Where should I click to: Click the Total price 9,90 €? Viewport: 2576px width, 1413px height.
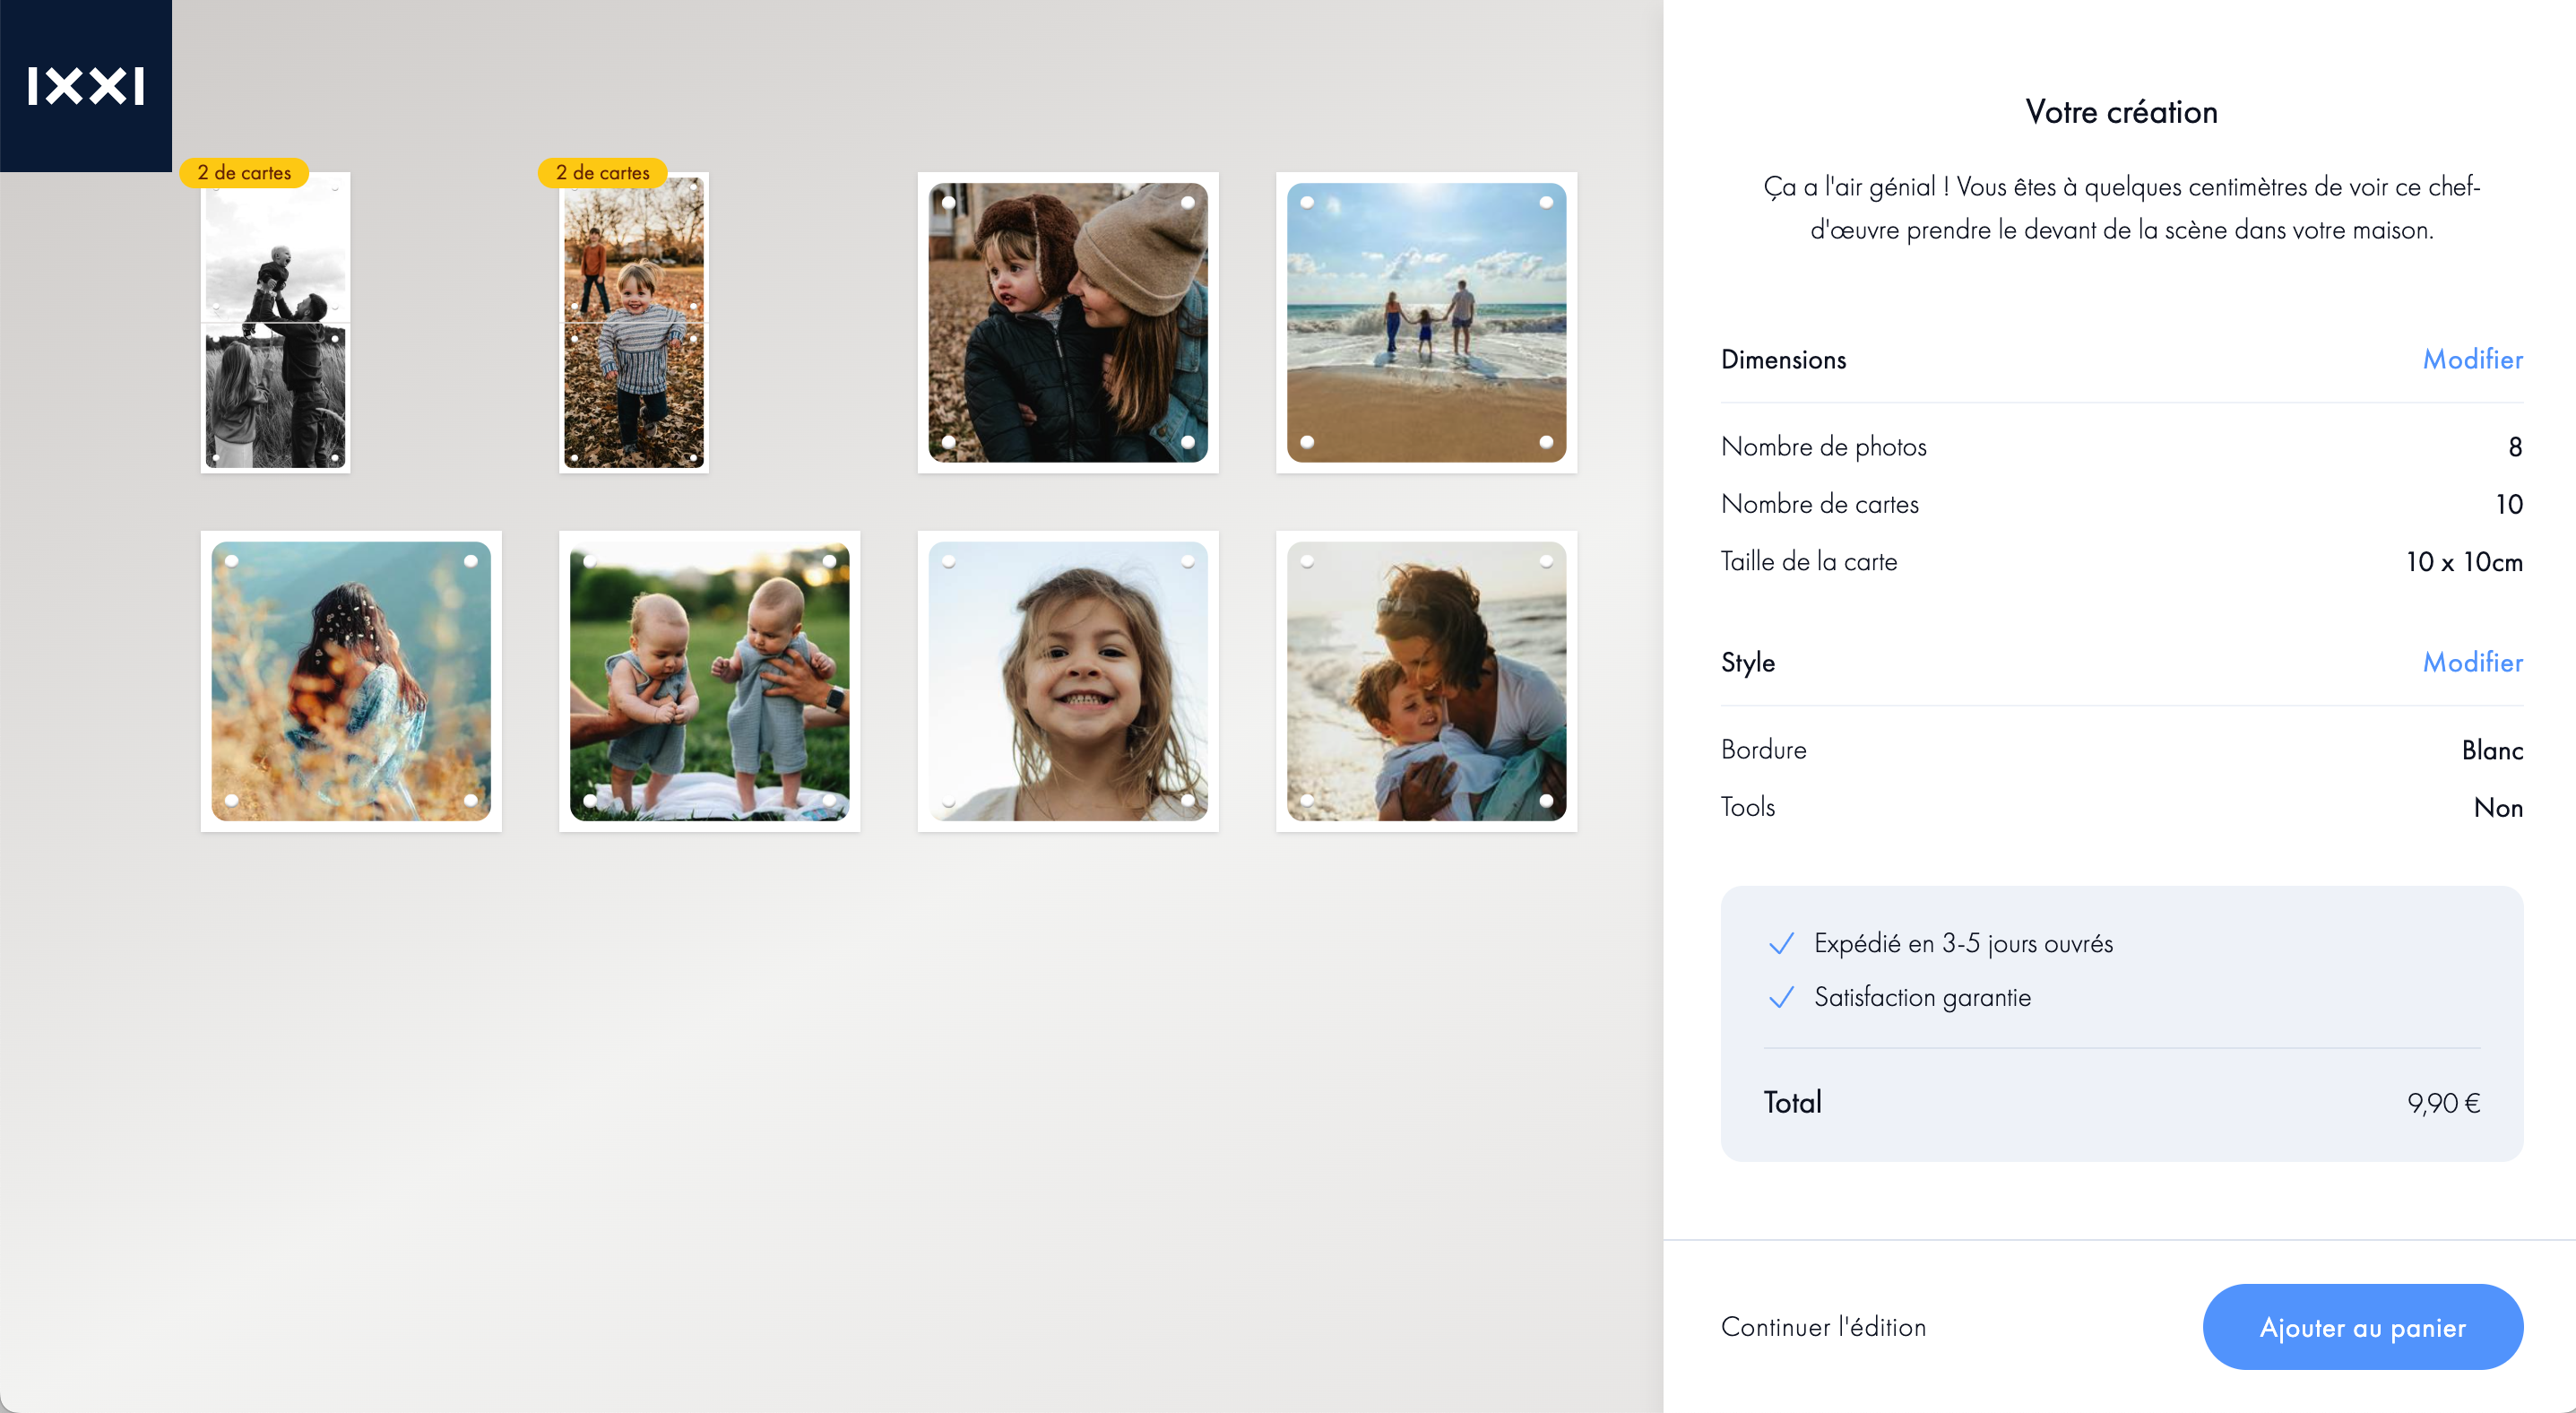2443,1103
